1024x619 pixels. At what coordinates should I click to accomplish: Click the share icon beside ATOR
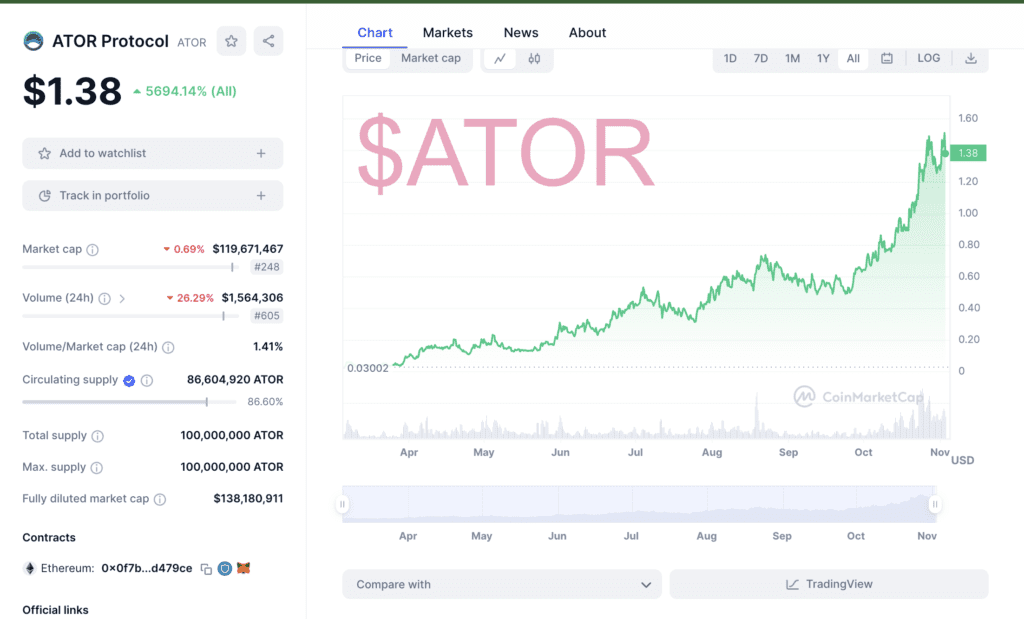click(268, 41)
